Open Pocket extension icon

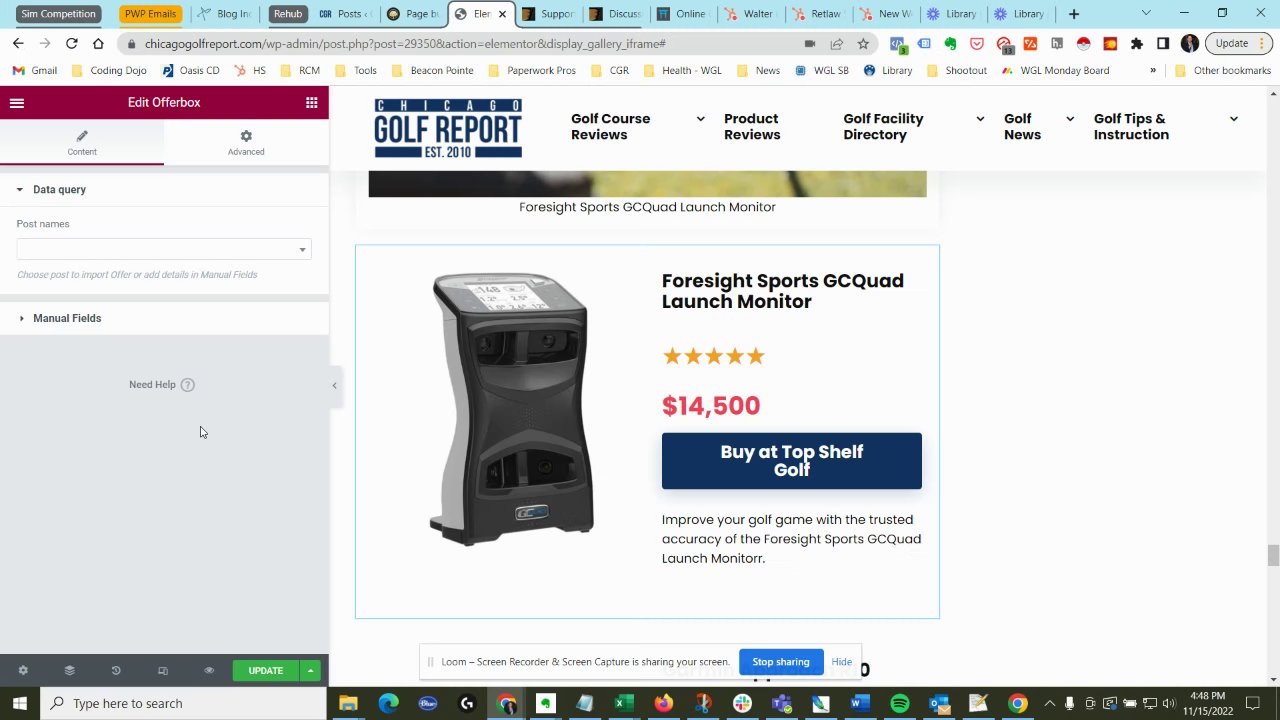[977, 44]
